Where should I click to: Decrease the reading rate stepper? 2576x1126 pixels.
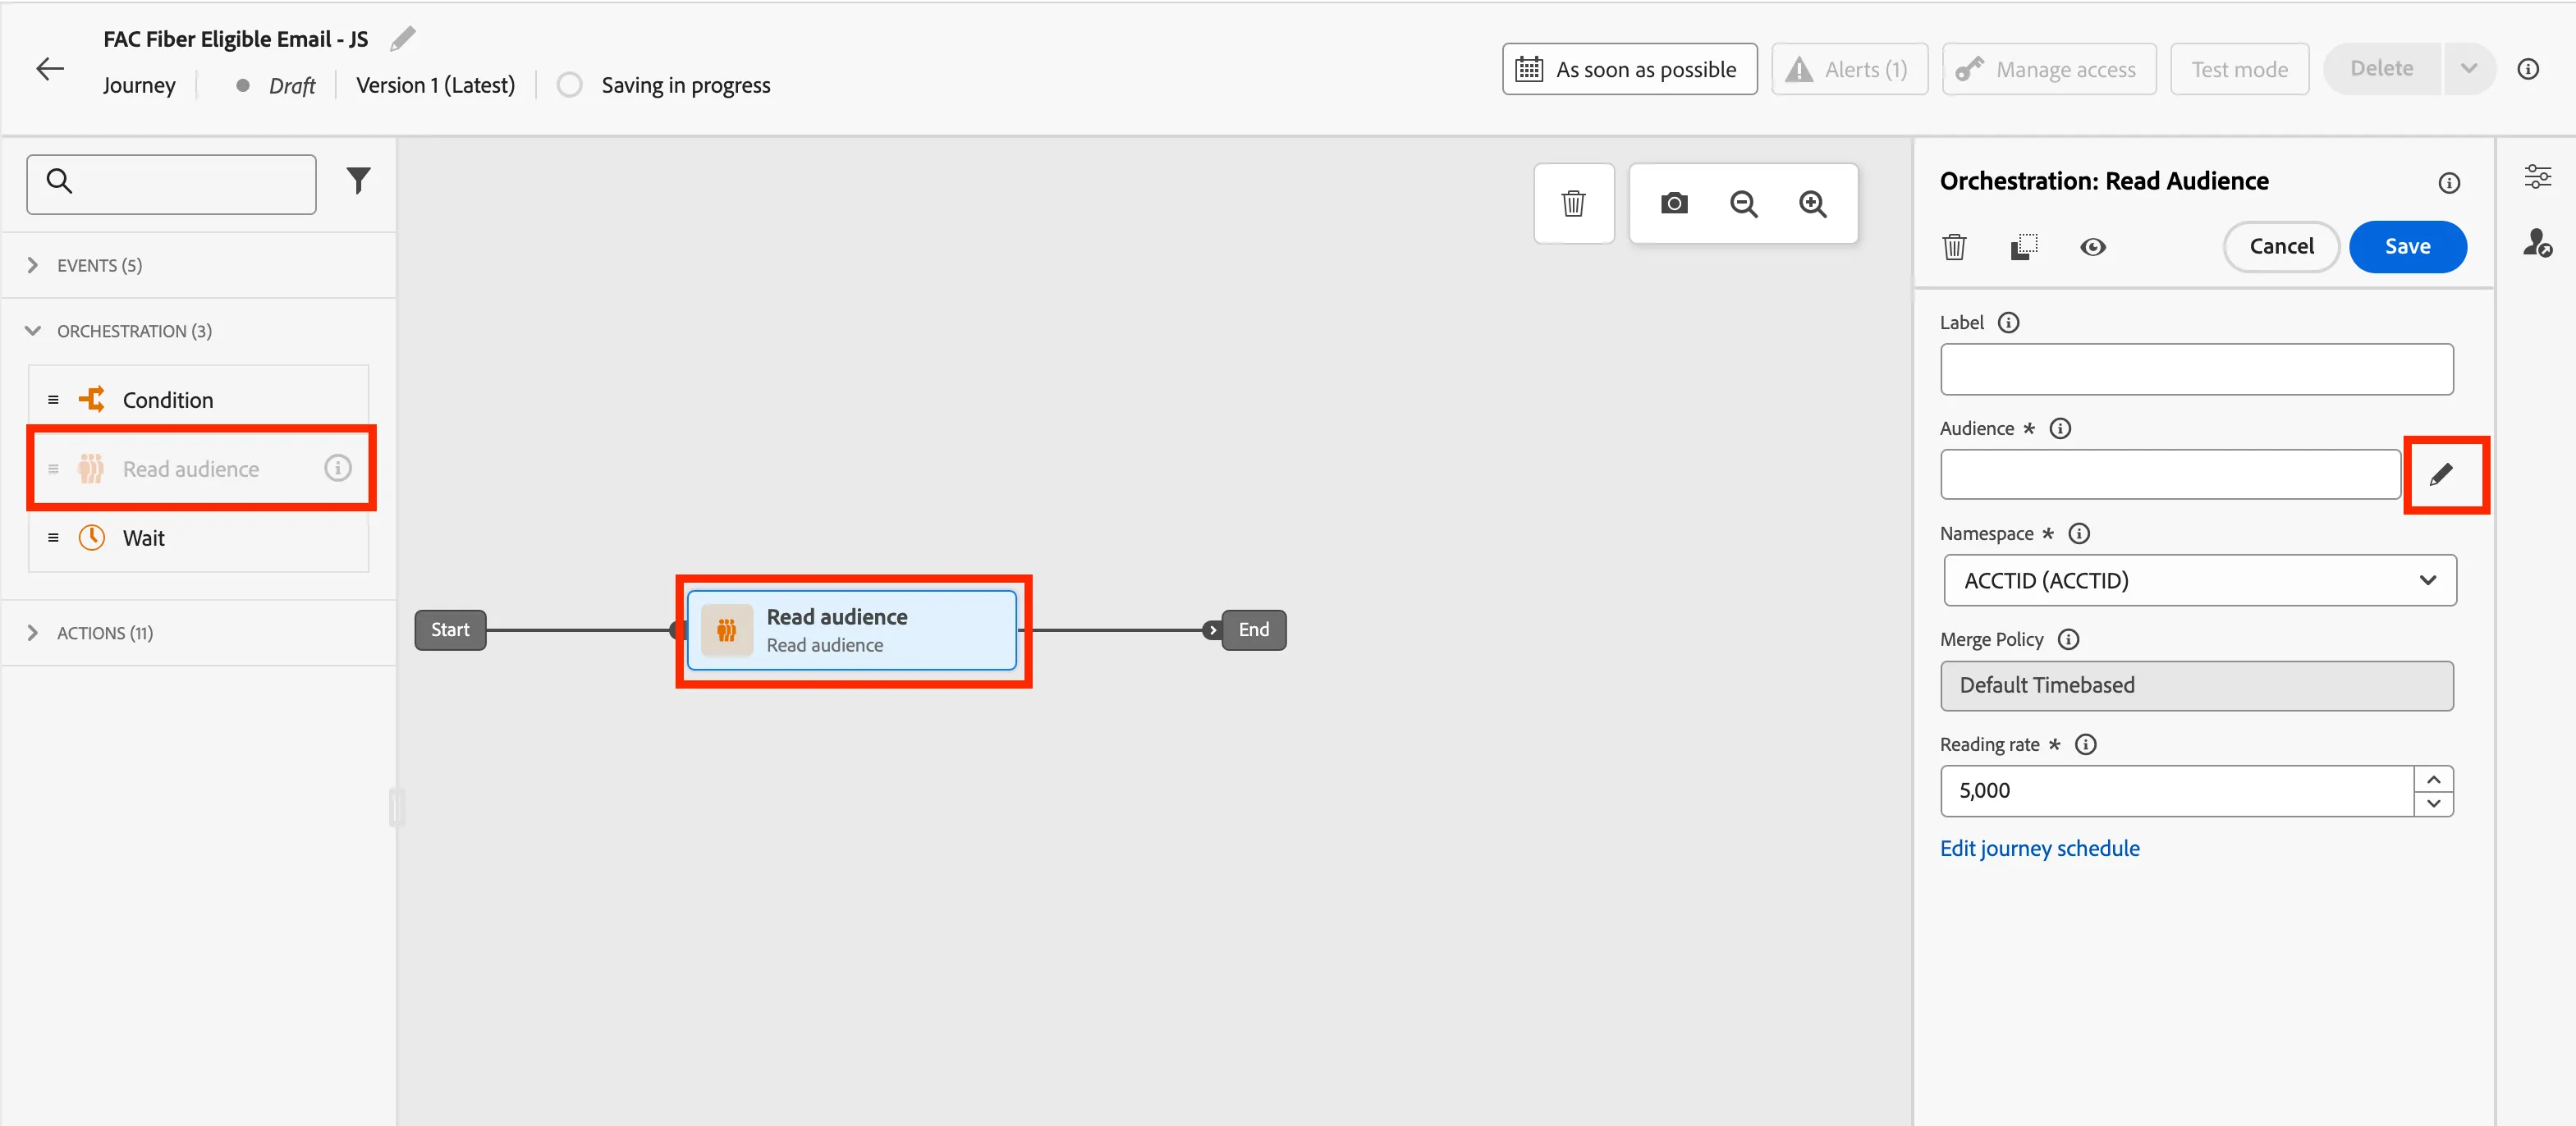(x=2433, y=804)
